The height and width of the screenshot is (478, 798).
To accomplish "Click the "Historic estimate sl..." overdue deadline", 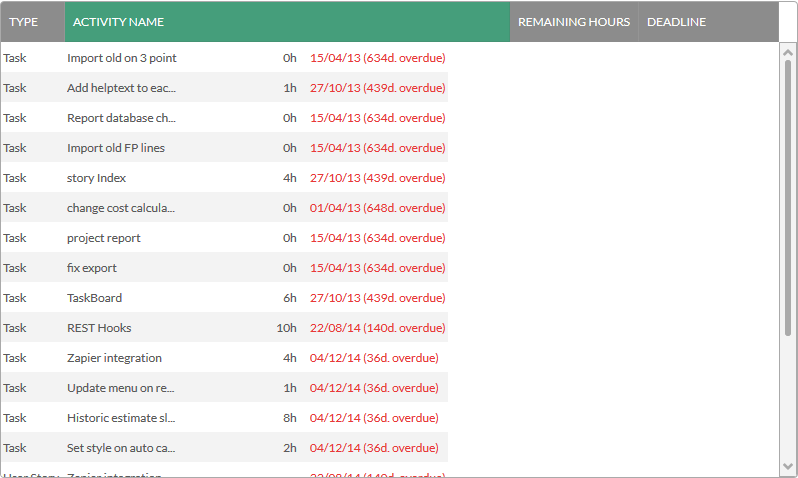I will tap(374, 418).
